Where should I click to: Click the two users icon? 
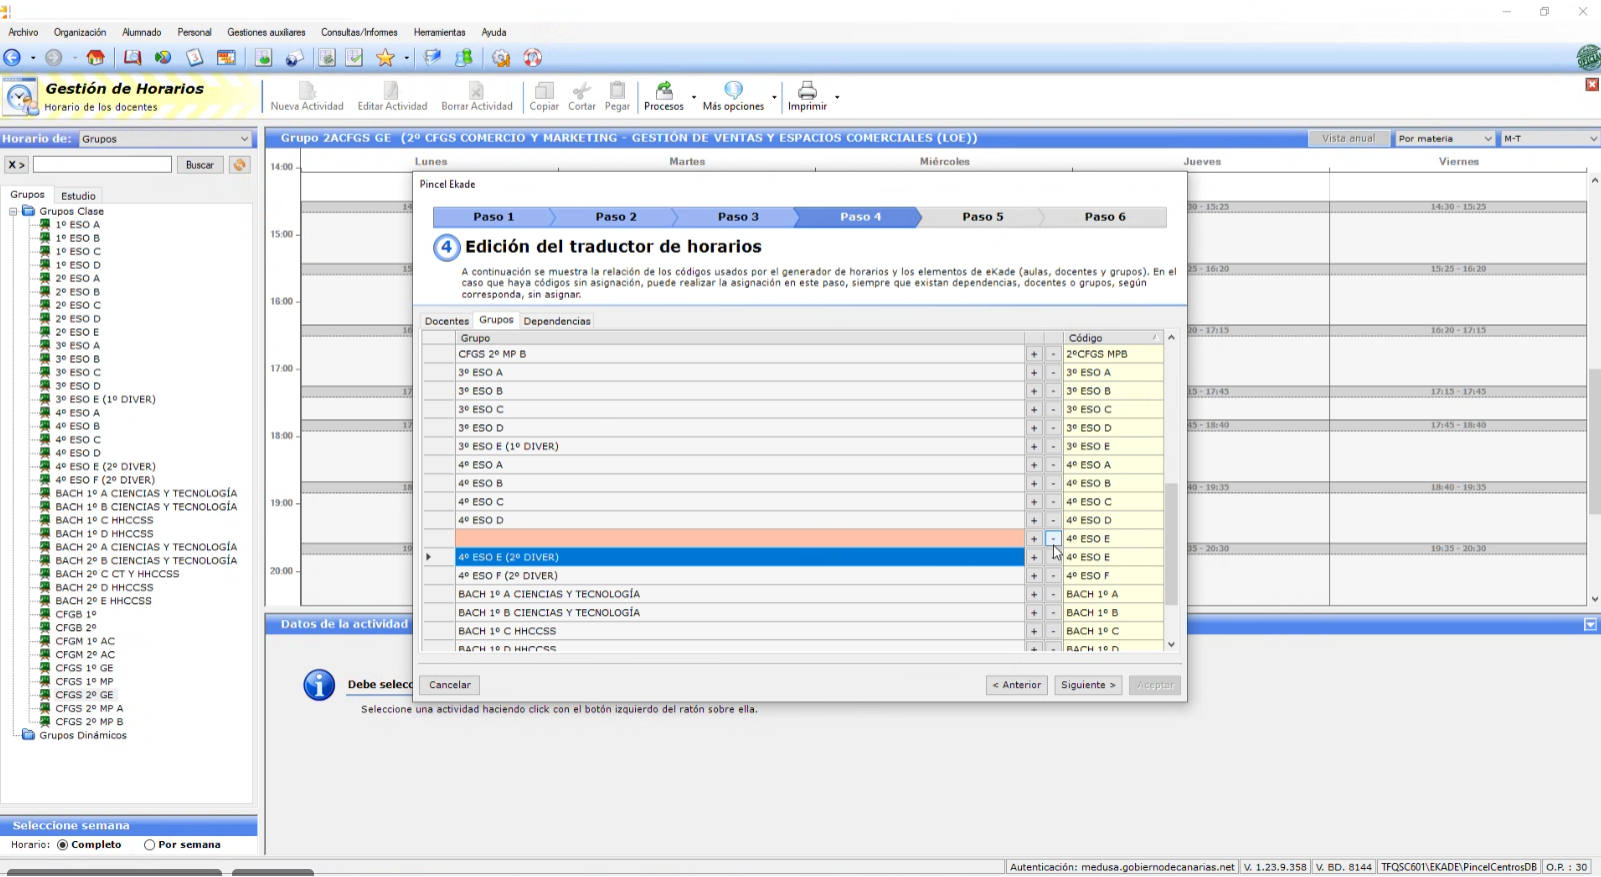(464, 58)
